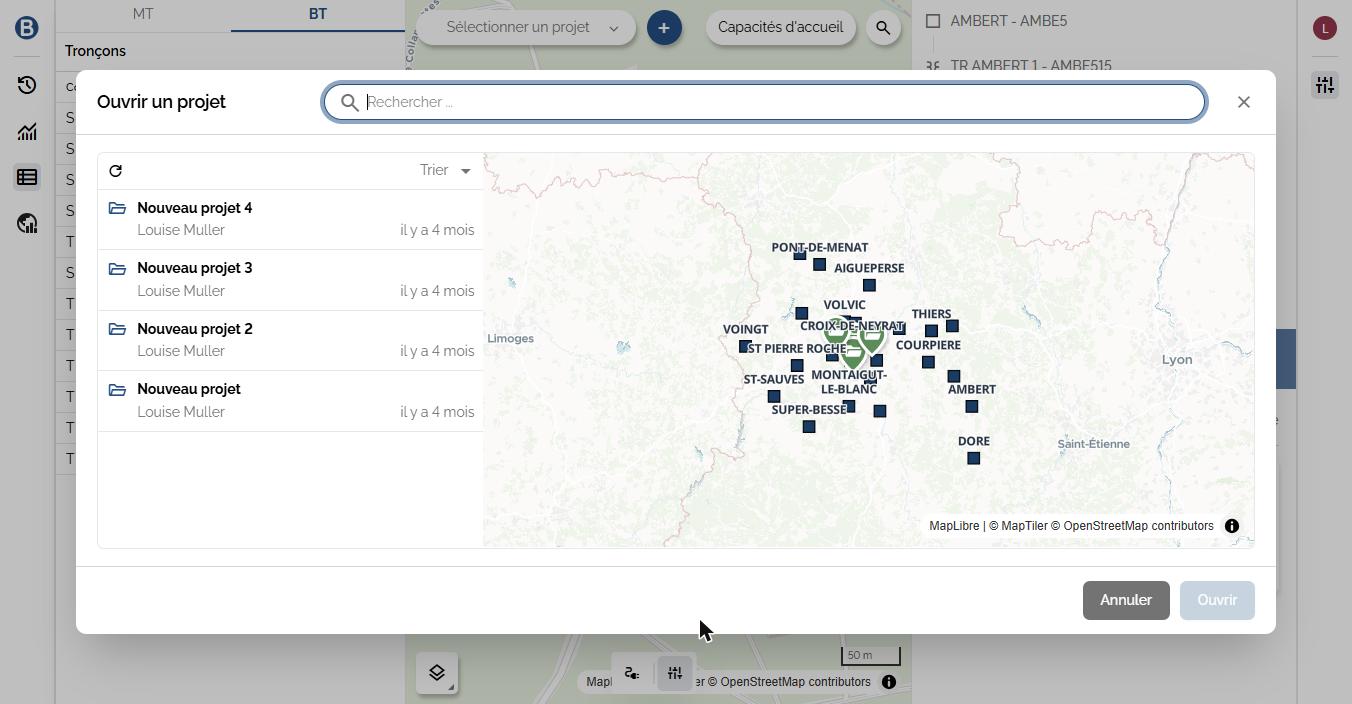Click the refresh project list icon

[116, 171]
